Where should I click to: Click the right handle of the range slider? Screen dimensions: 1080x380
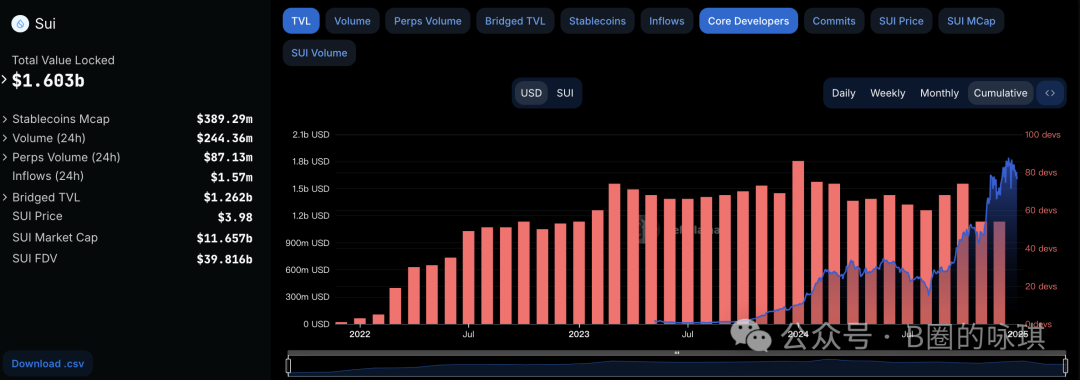pyautogui.click(x=1065, y=366)
